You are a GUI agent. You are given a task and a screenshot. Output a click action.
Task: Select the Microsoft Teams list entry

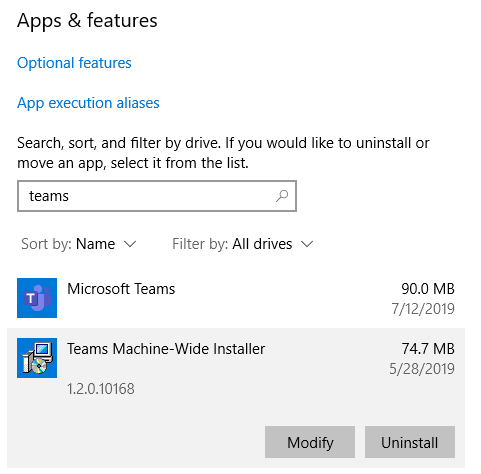pos(236,298)
